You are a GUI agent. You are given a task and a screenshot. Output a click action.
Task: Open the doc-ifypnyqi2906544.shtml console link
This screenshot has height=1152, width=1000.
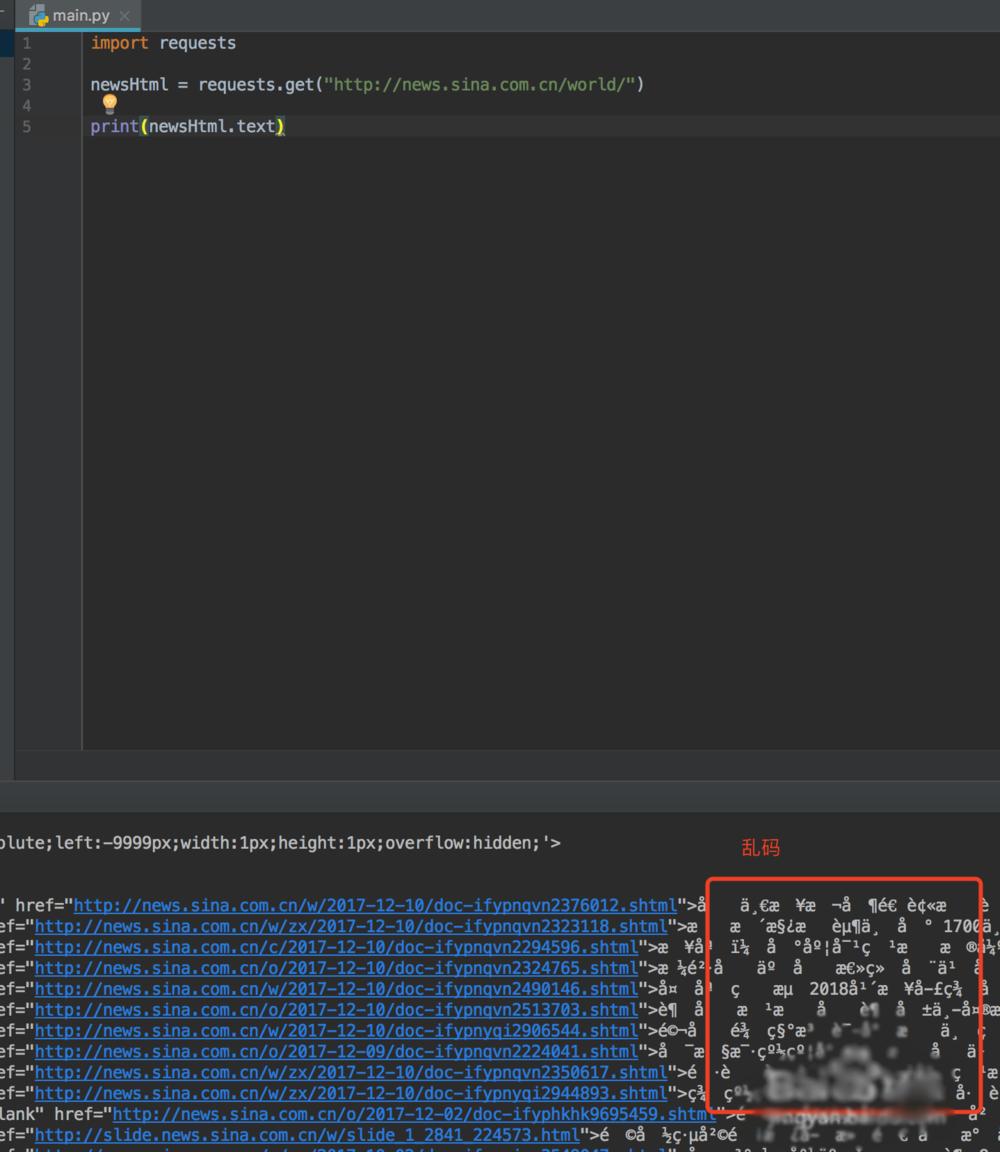(x=335, y=1032)
